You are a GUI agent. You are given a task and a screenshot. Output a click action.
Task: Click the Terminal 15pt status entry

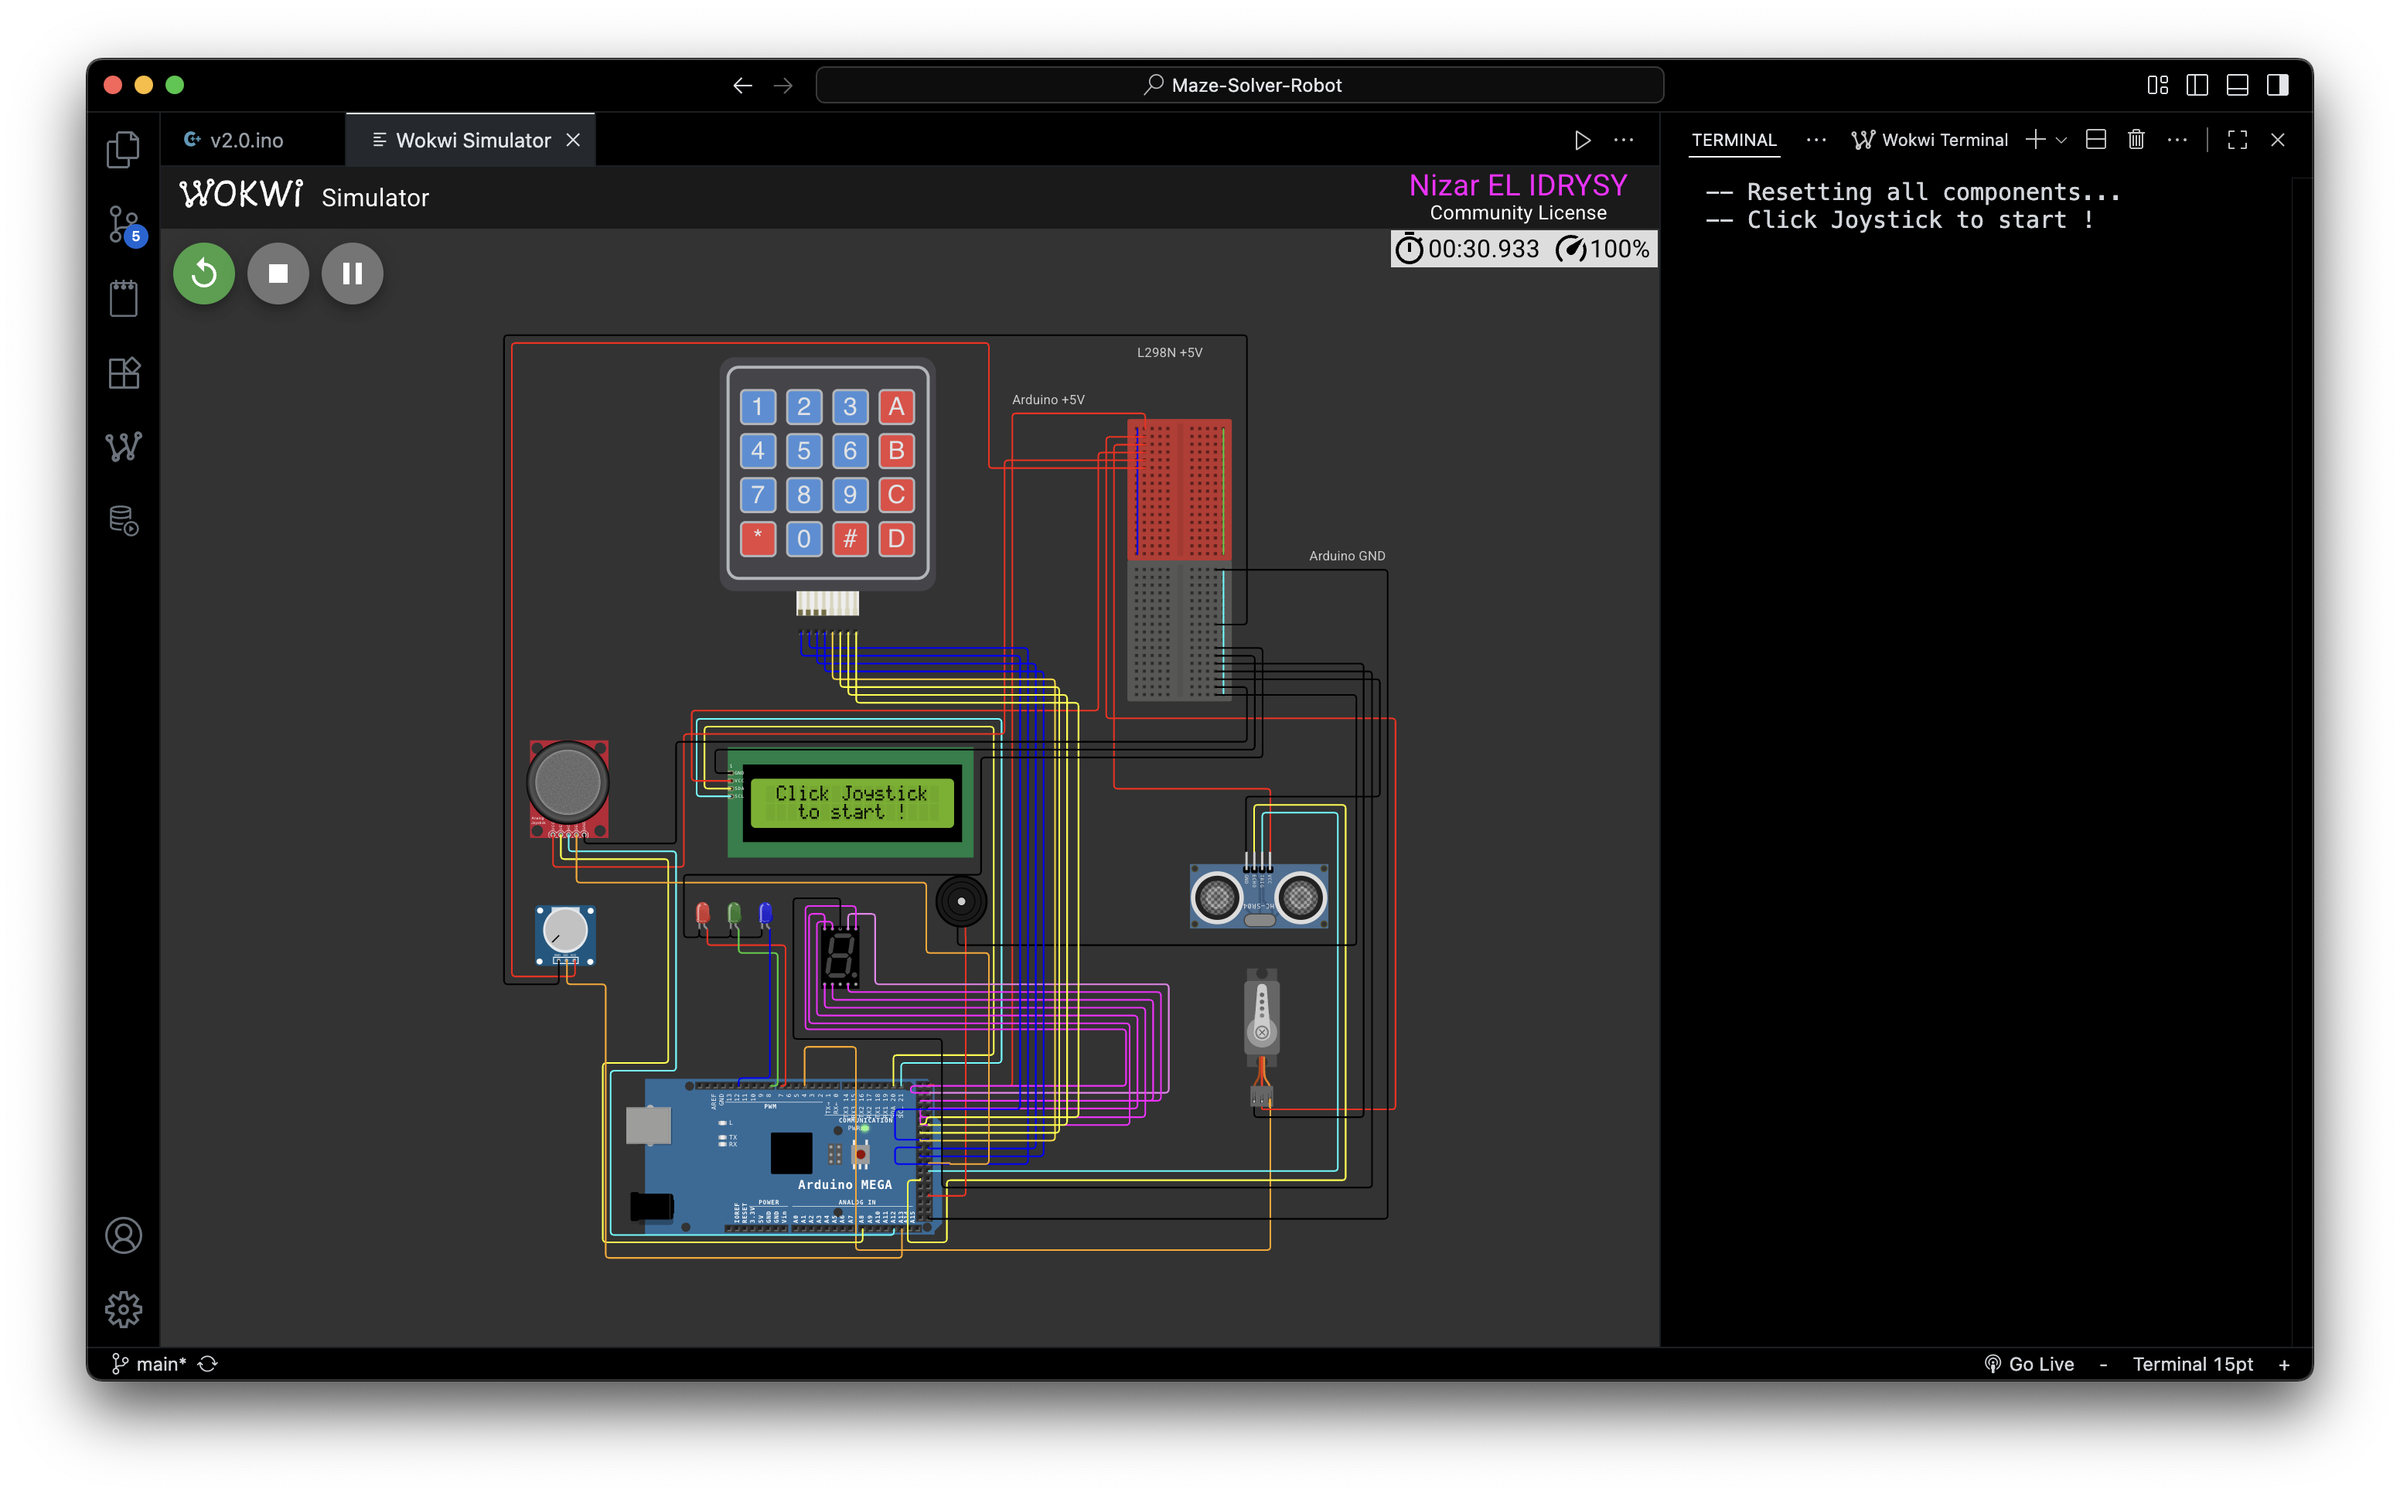click(2193, 1364)
